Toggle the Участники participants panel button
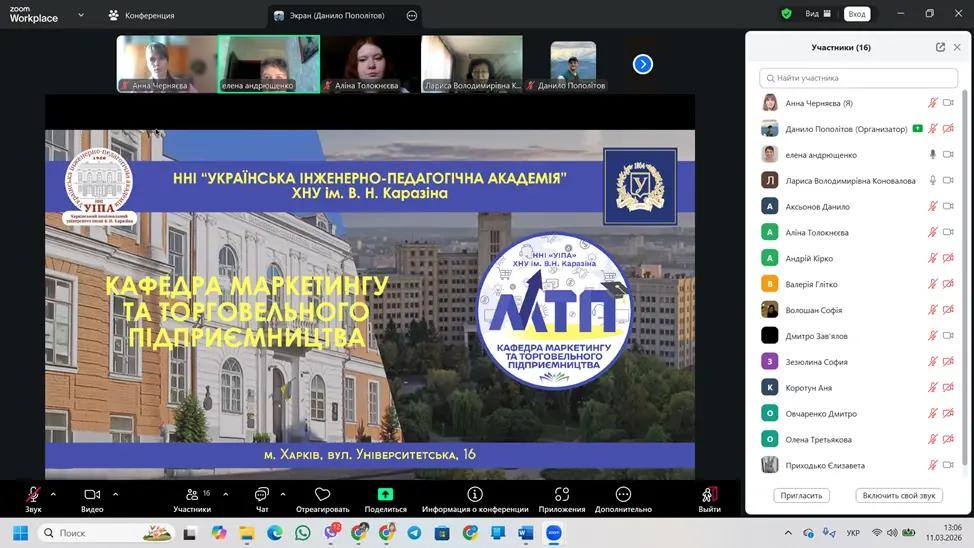This screenshot has height=548, width=974. tap(192, 495)
